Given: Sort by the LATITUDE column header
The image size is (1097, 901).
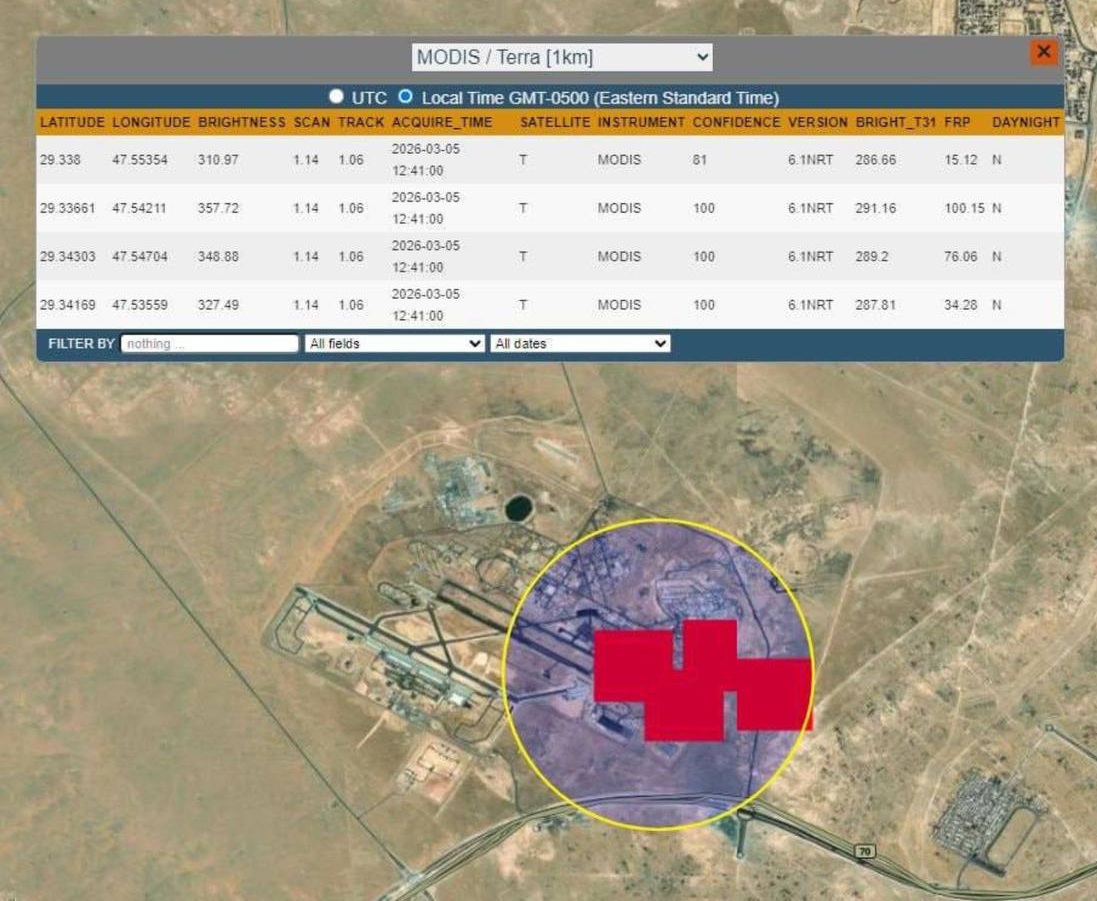Looking at the screenshot, I should [x=72, y=122].
